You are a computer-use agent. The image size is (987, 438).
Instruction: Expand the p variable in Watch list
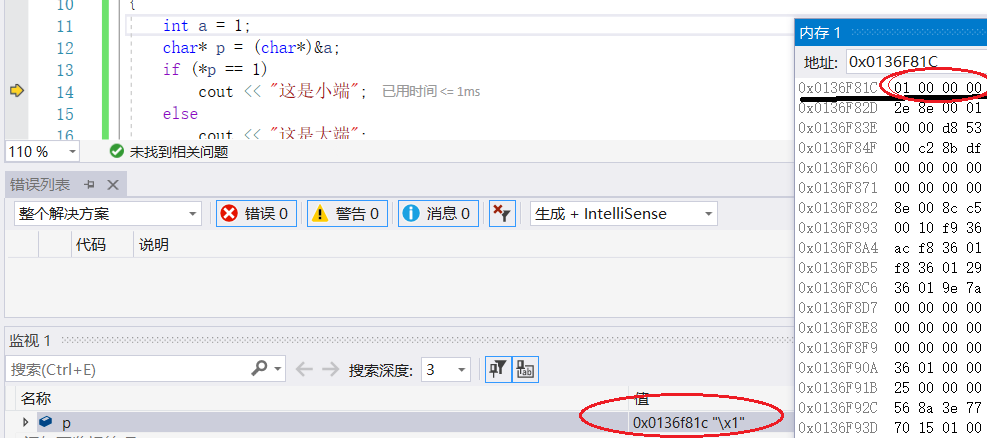point(26,422)
